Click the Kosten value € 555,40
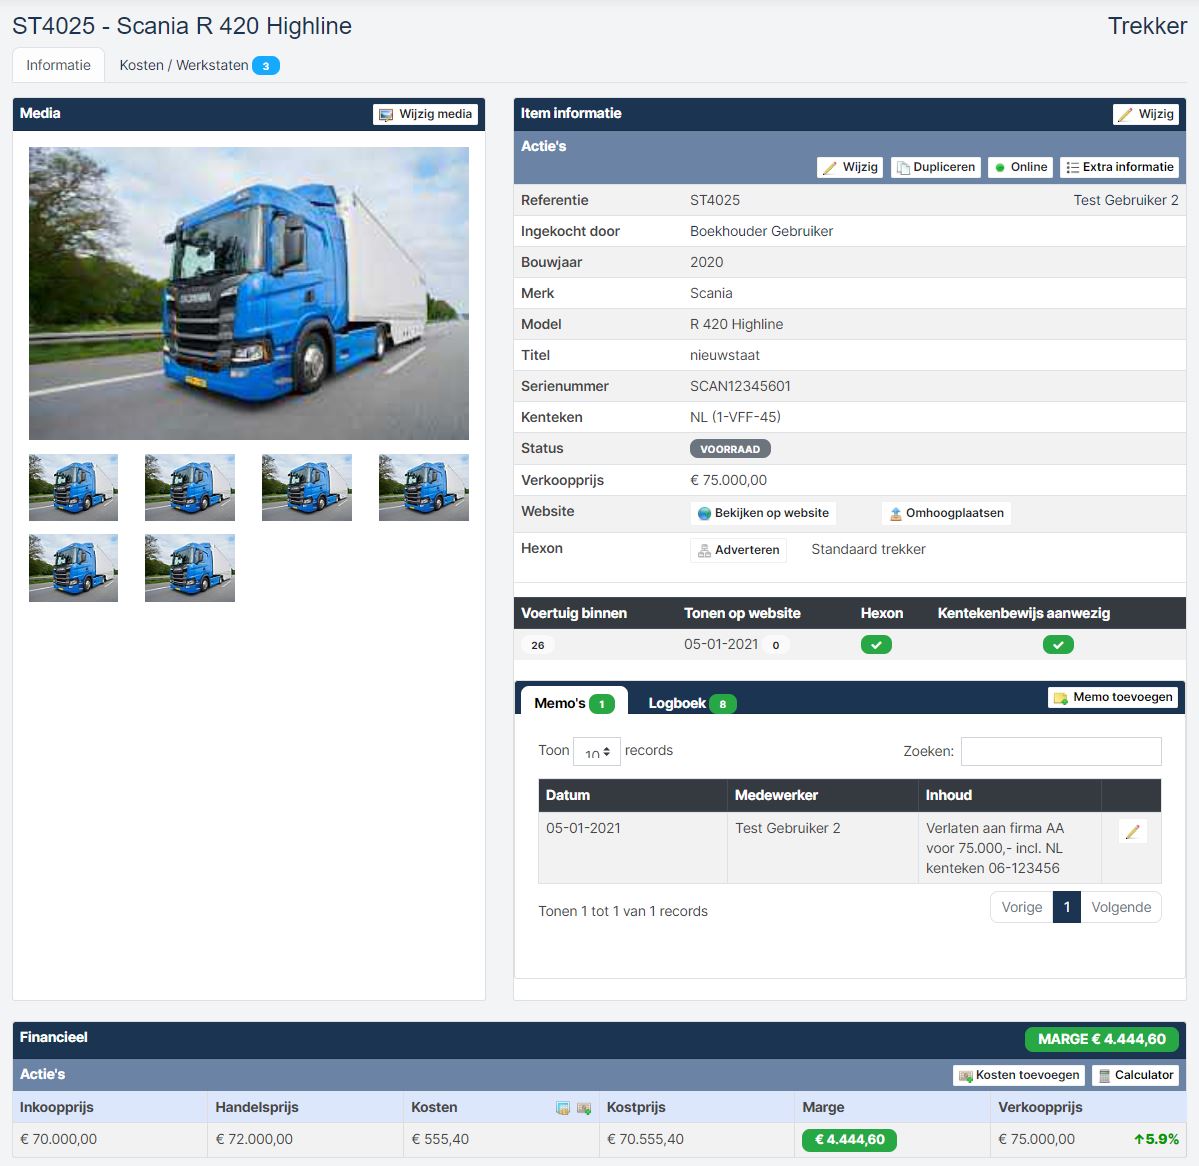 point(440,1139)
